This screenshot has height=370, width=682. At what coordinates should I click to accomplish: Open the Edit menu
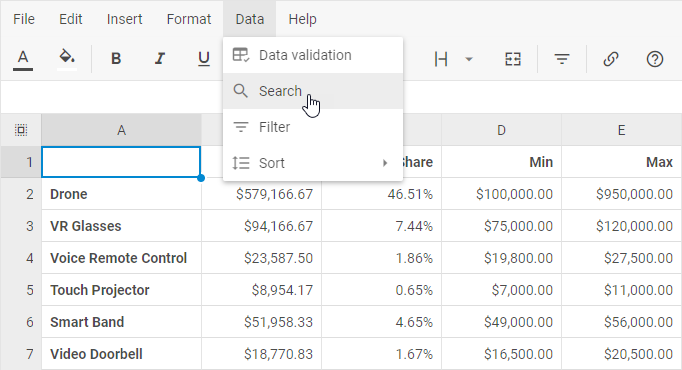pyautogui.click(x=70, y=19)
